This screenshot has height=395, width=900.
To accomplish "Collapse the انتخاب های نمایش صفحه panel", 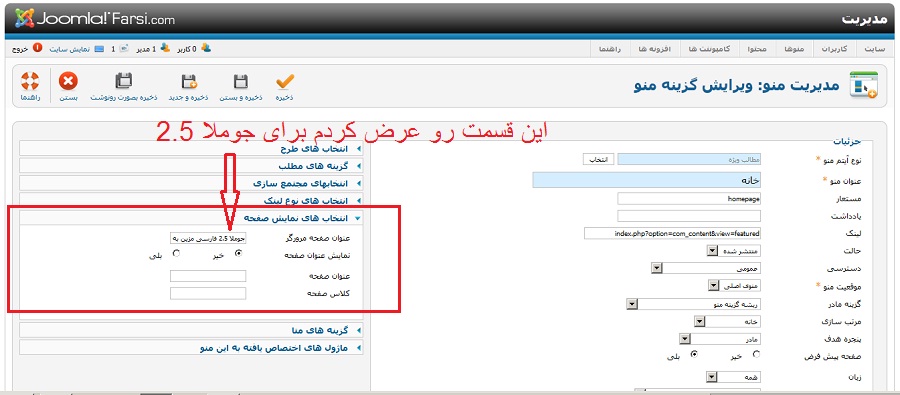I will (x=191, y=218).
